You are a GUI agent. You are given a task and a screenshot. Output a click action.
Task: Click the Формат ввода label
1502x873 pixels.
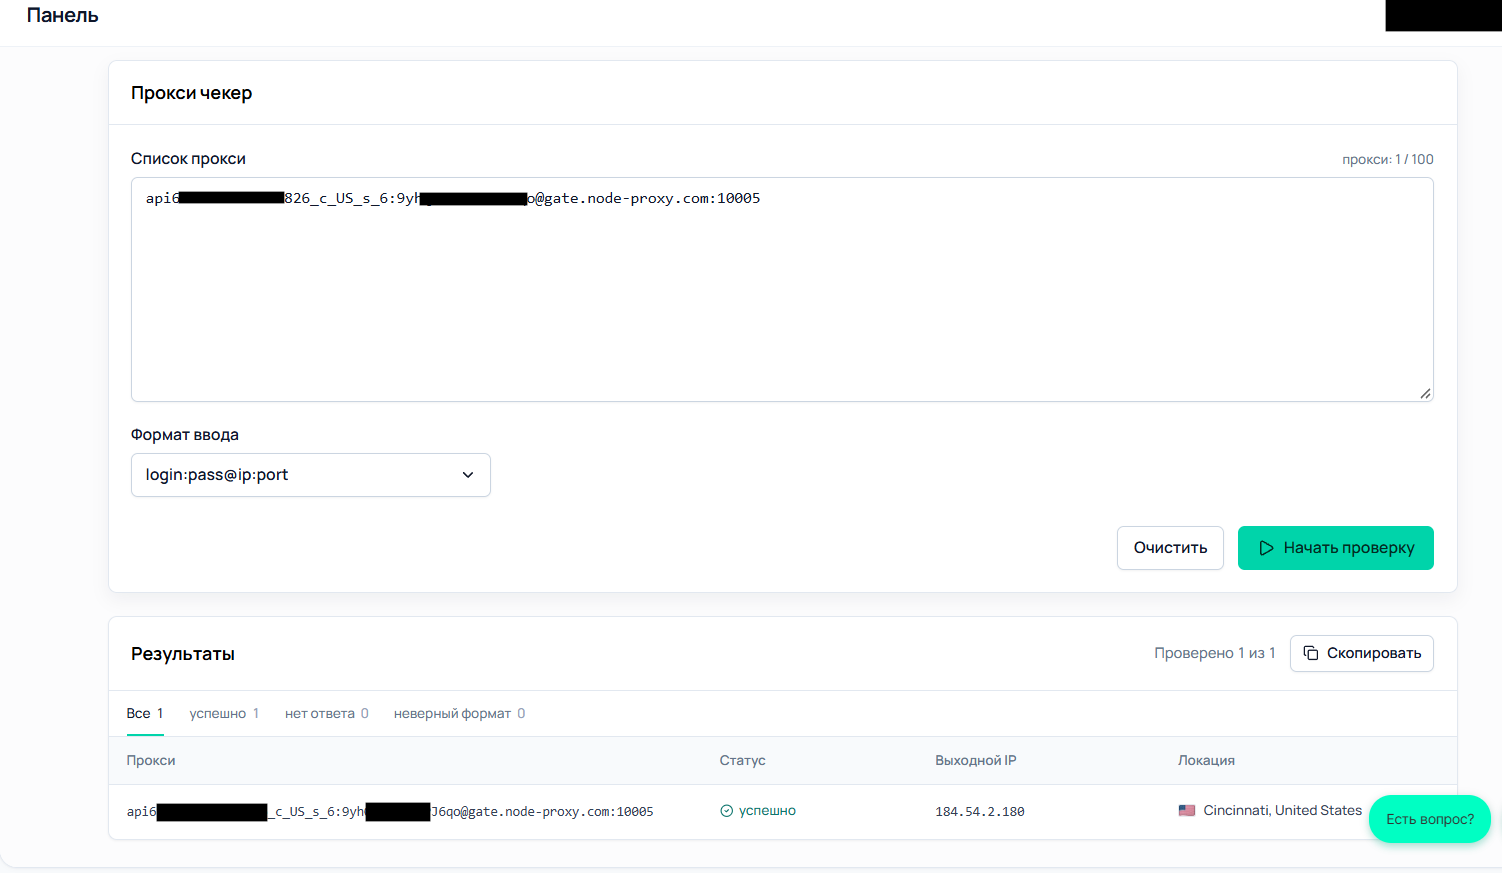tap(185, 435)
